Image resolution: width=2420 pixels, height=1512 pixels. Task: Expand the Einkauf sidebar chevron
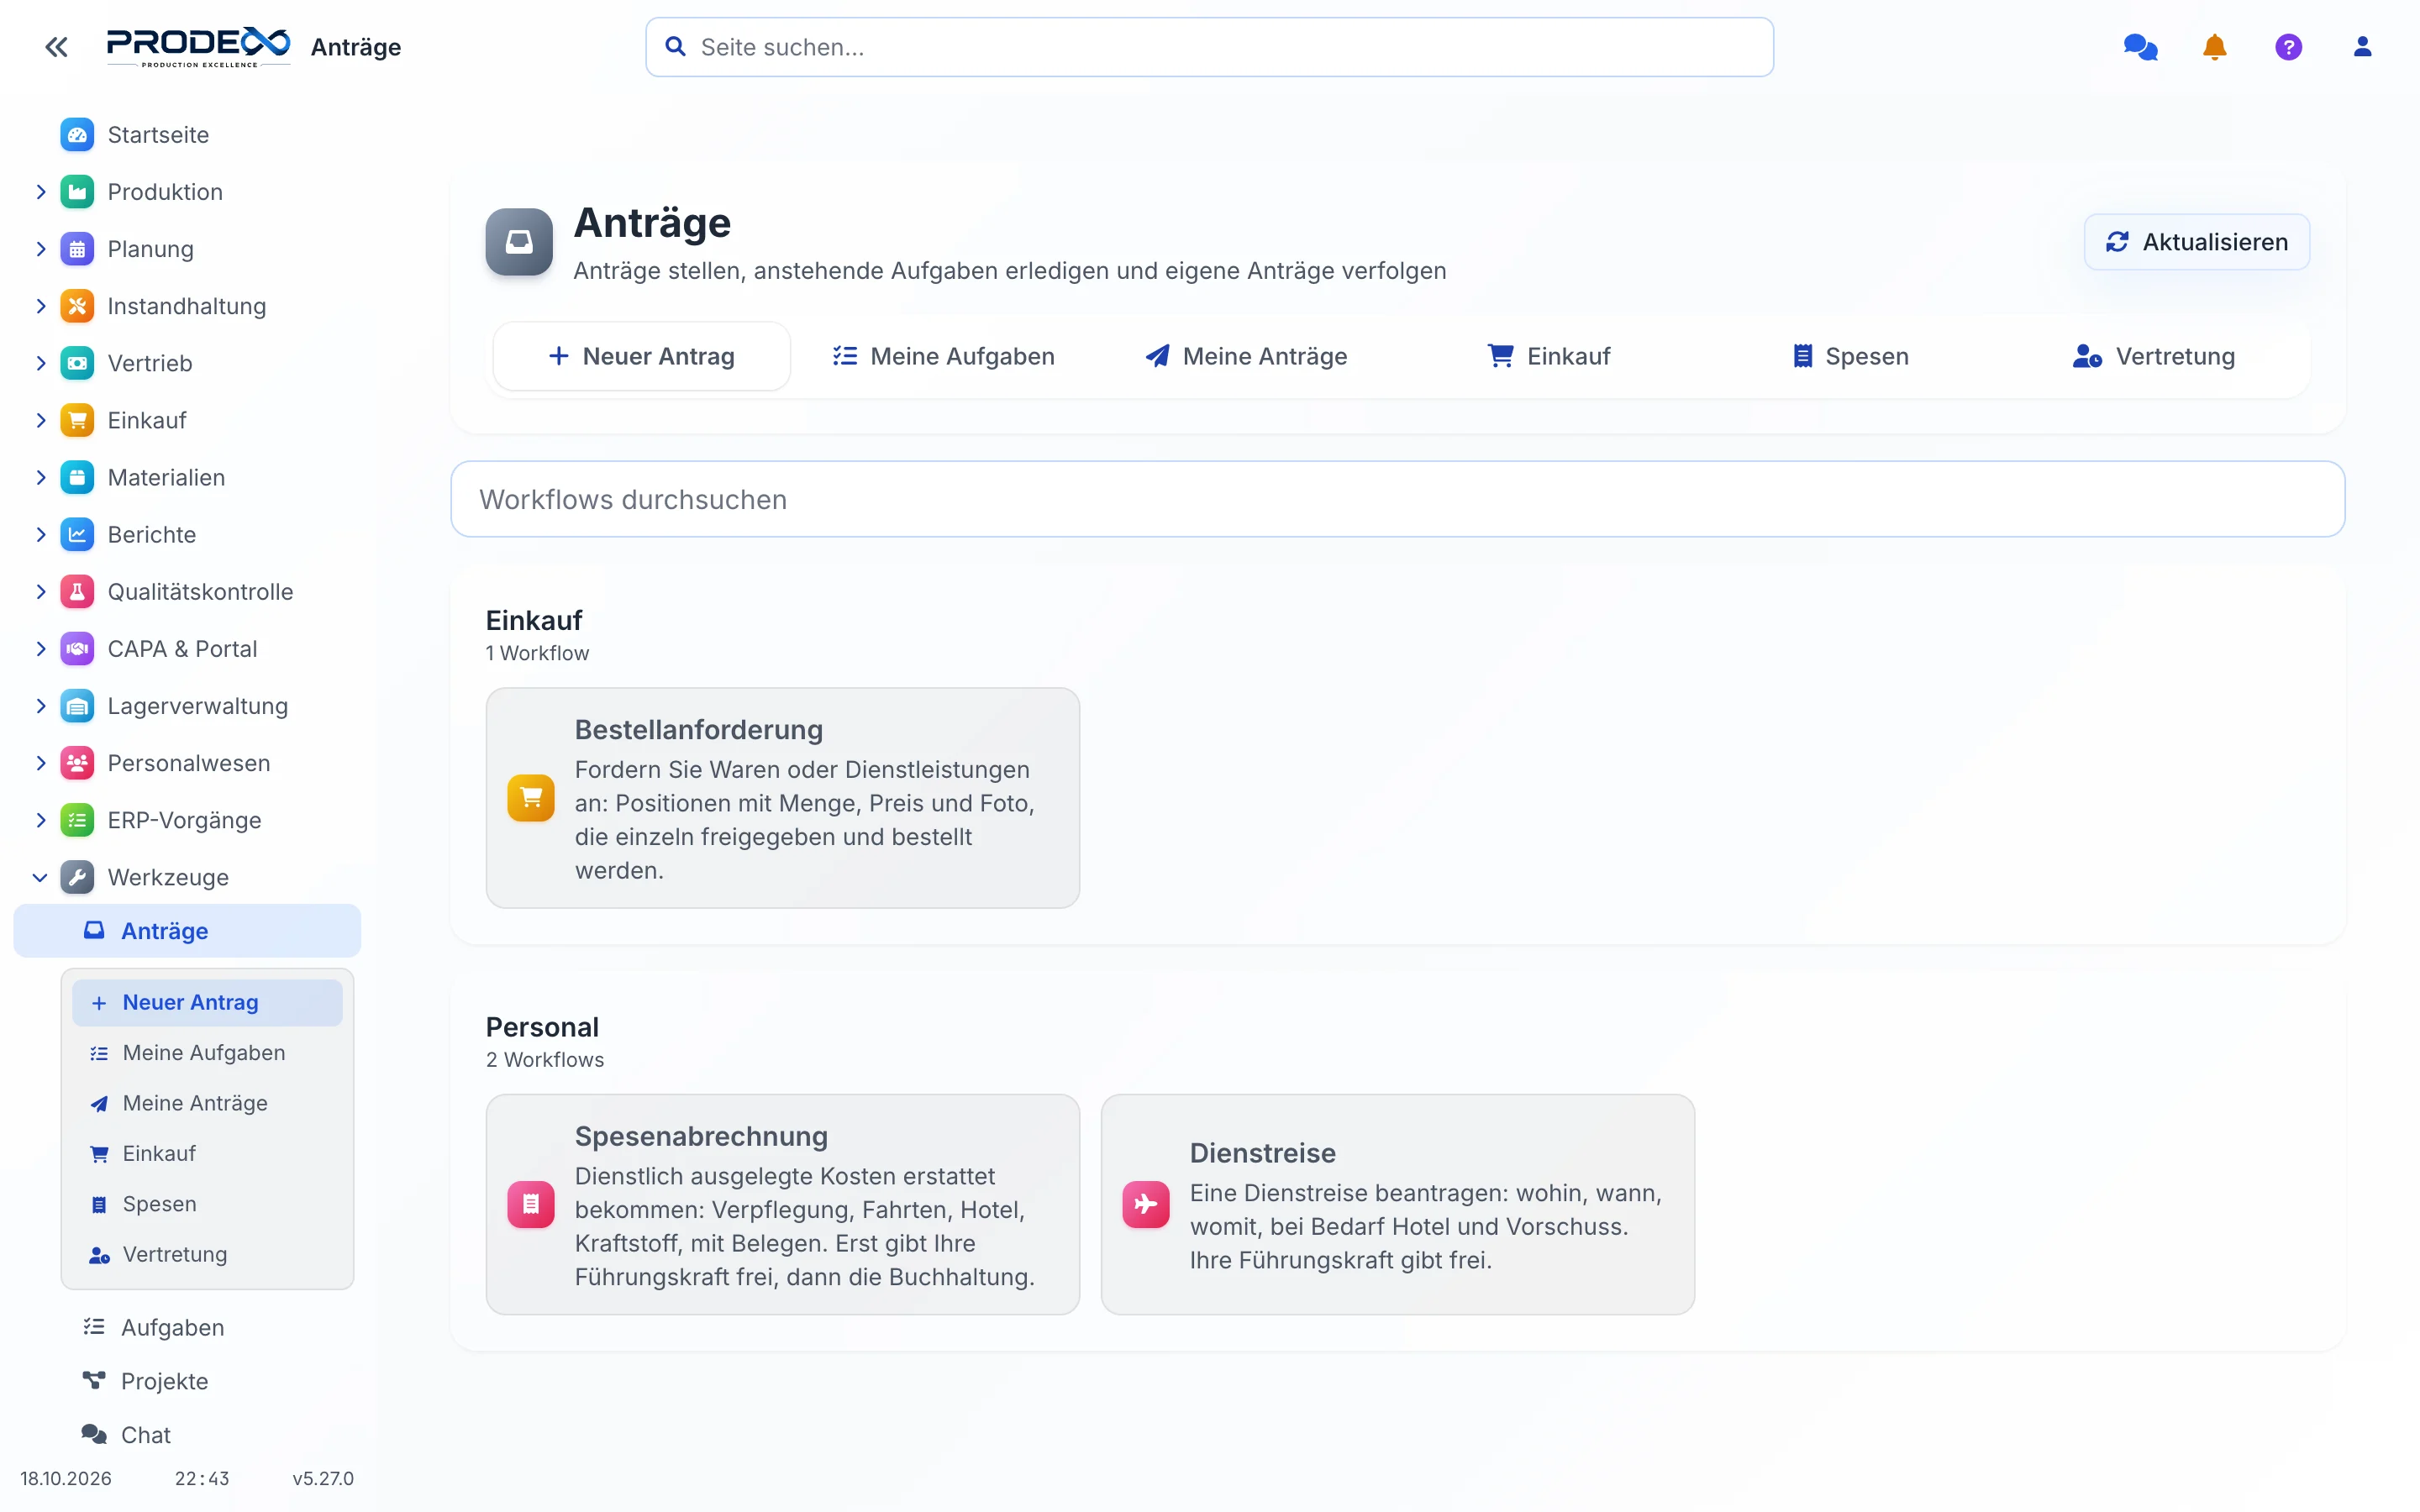tap(40, 420)
